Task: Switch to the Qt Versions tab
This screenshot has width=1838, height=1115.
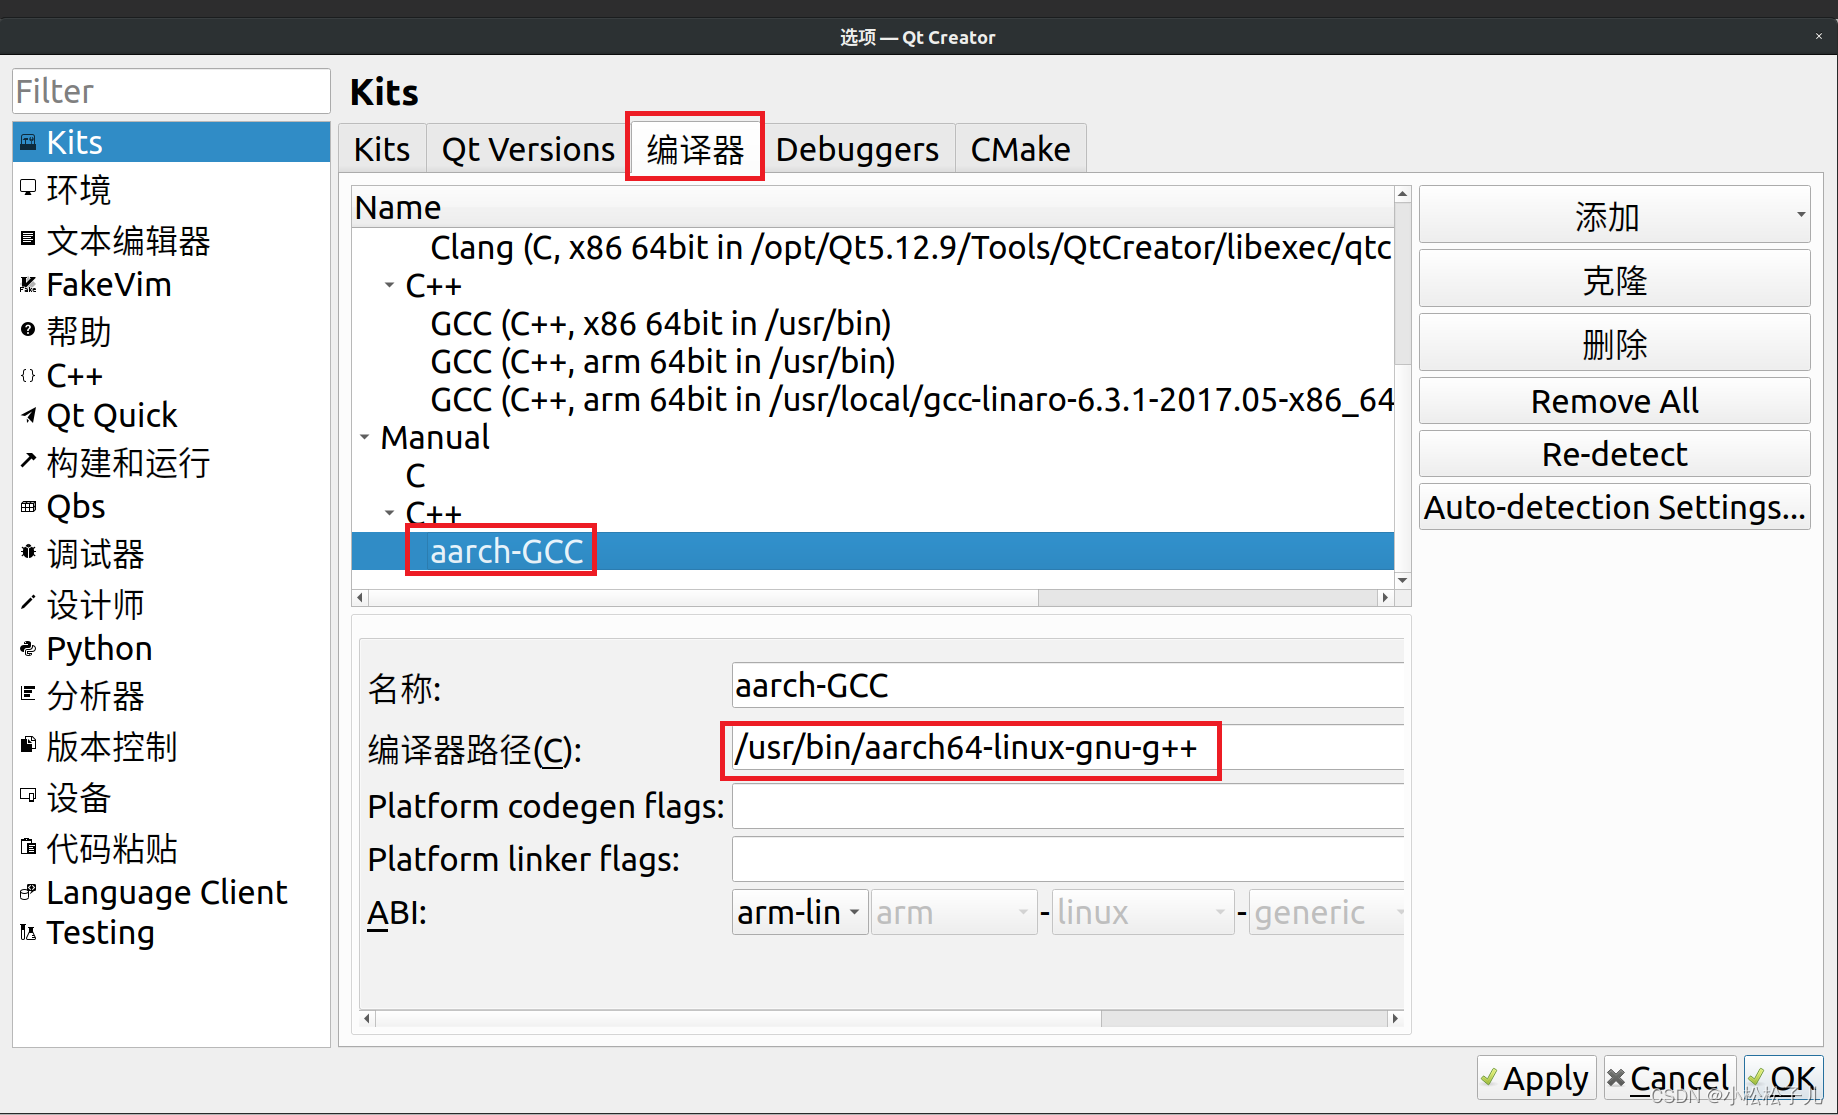Action: coord(527,148)
